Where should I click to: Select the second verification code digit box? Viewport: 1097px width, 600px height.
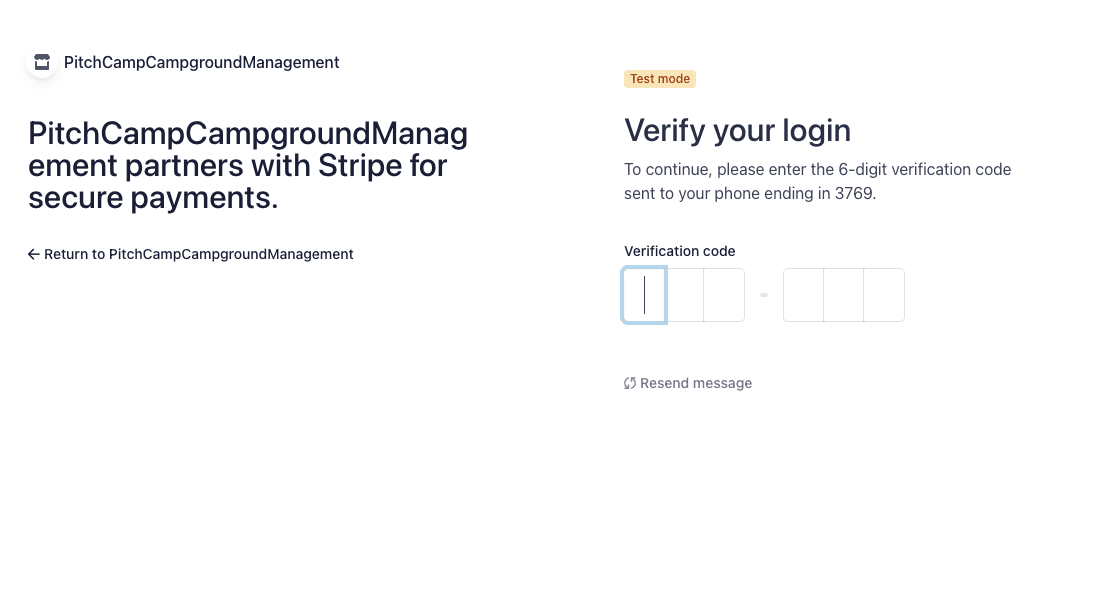[684, 295]
